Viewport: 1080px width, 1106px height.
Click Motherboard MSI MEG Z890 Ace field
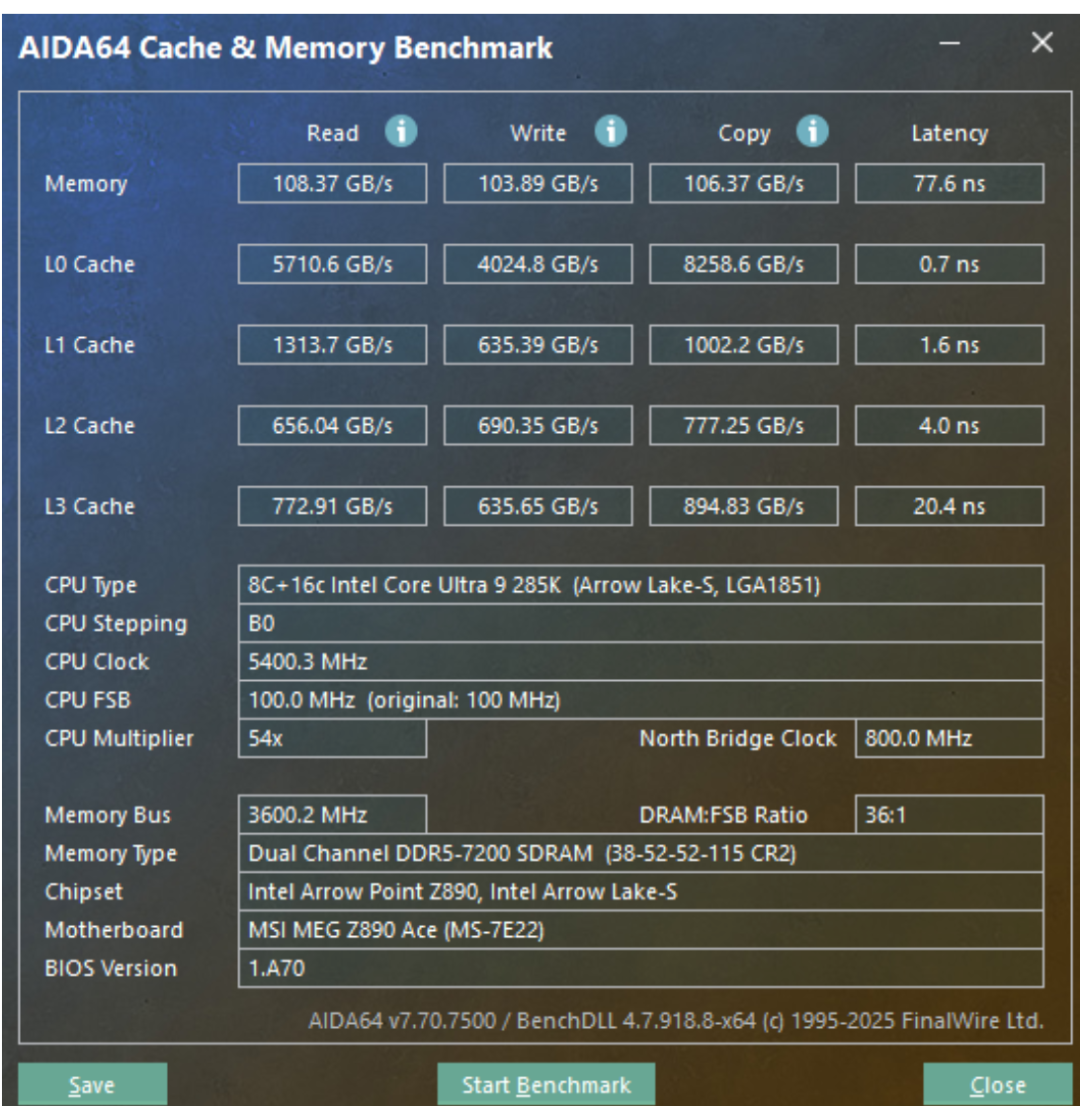641,930
